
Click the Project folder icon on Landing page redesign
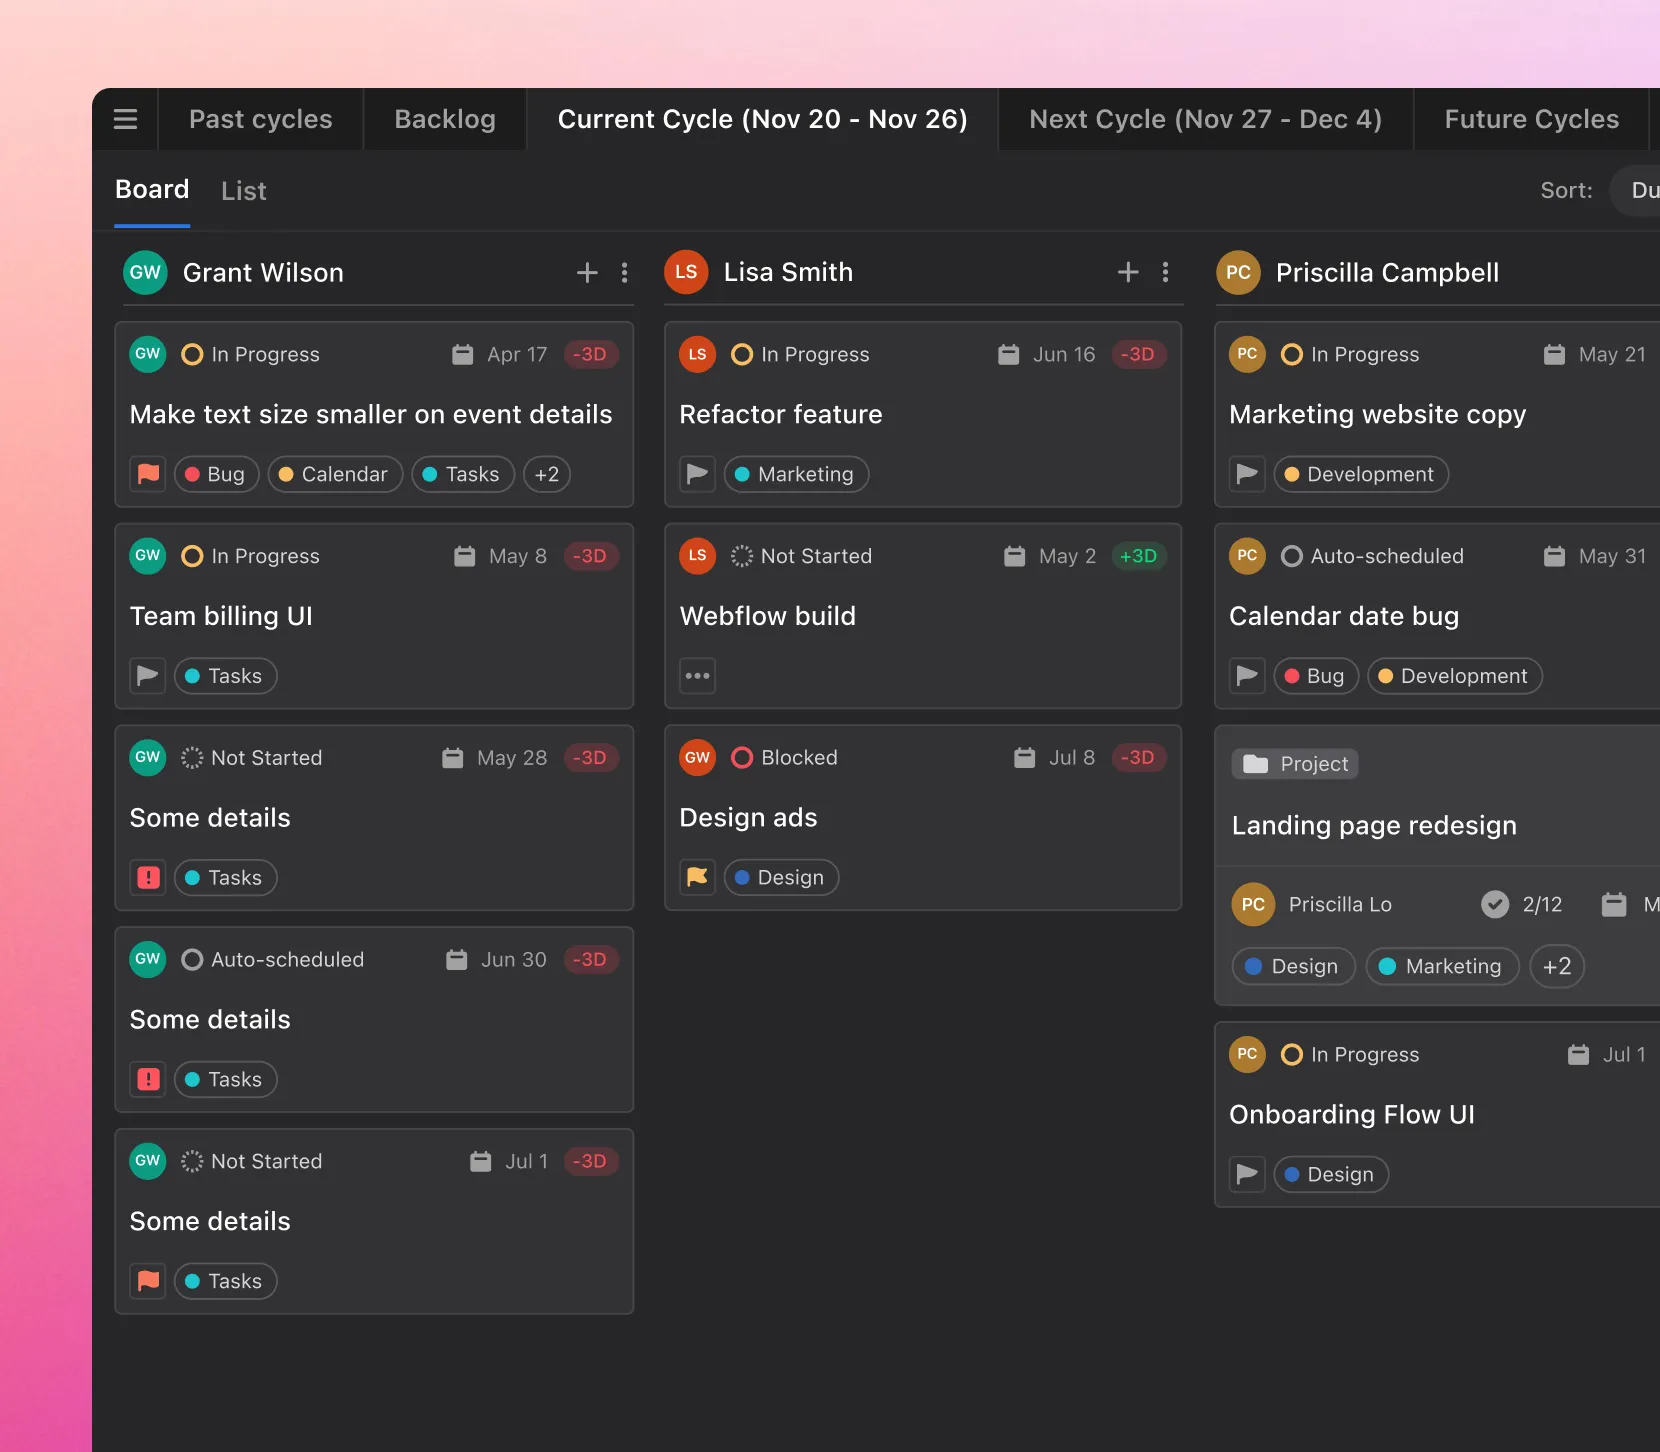pyautogui.click(x=1256, y=763)
